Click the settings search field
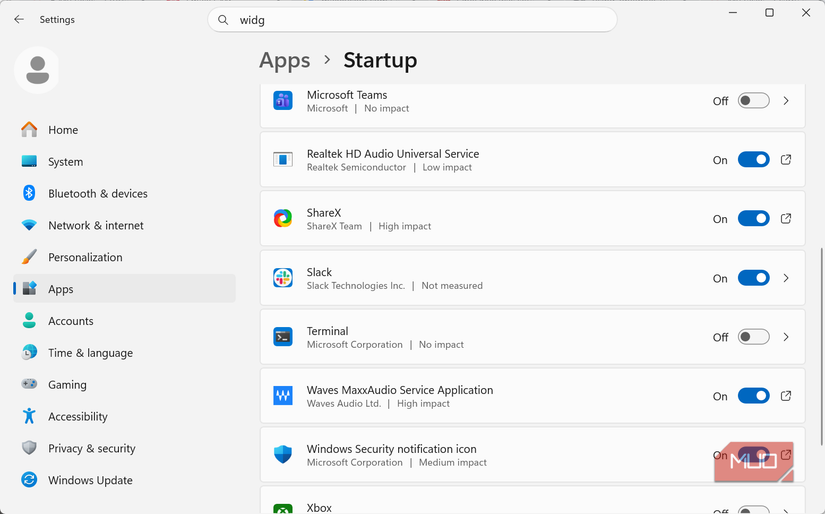 coord(412,20)
